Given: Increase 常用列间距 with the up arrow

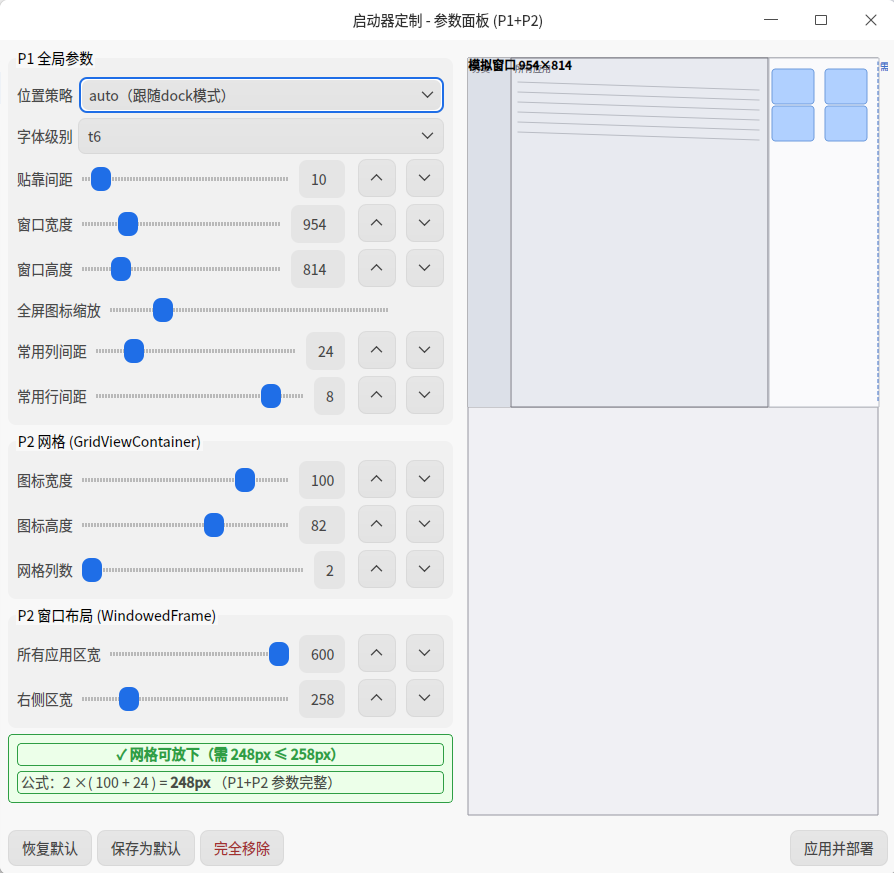Looking at the screenshot, I should click(377, 351).
